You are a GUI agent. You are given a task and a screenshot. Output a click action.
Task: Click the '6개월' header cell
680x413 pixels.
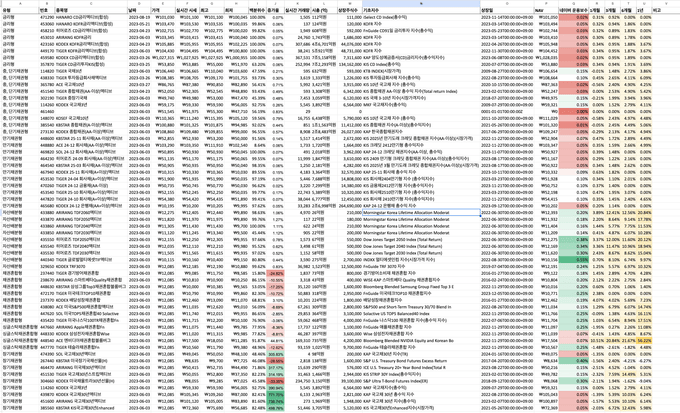pyautogui.click(x=628, y=10)
